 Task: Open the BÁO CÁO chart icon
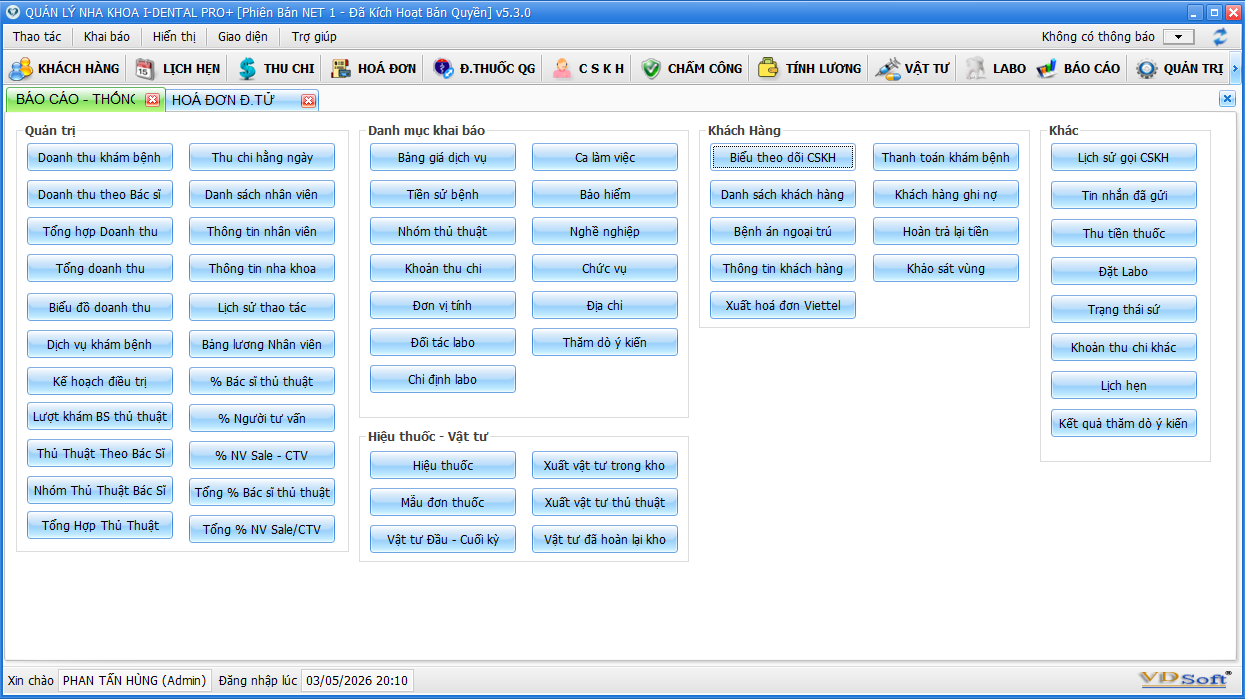(x=1047, y=69)
